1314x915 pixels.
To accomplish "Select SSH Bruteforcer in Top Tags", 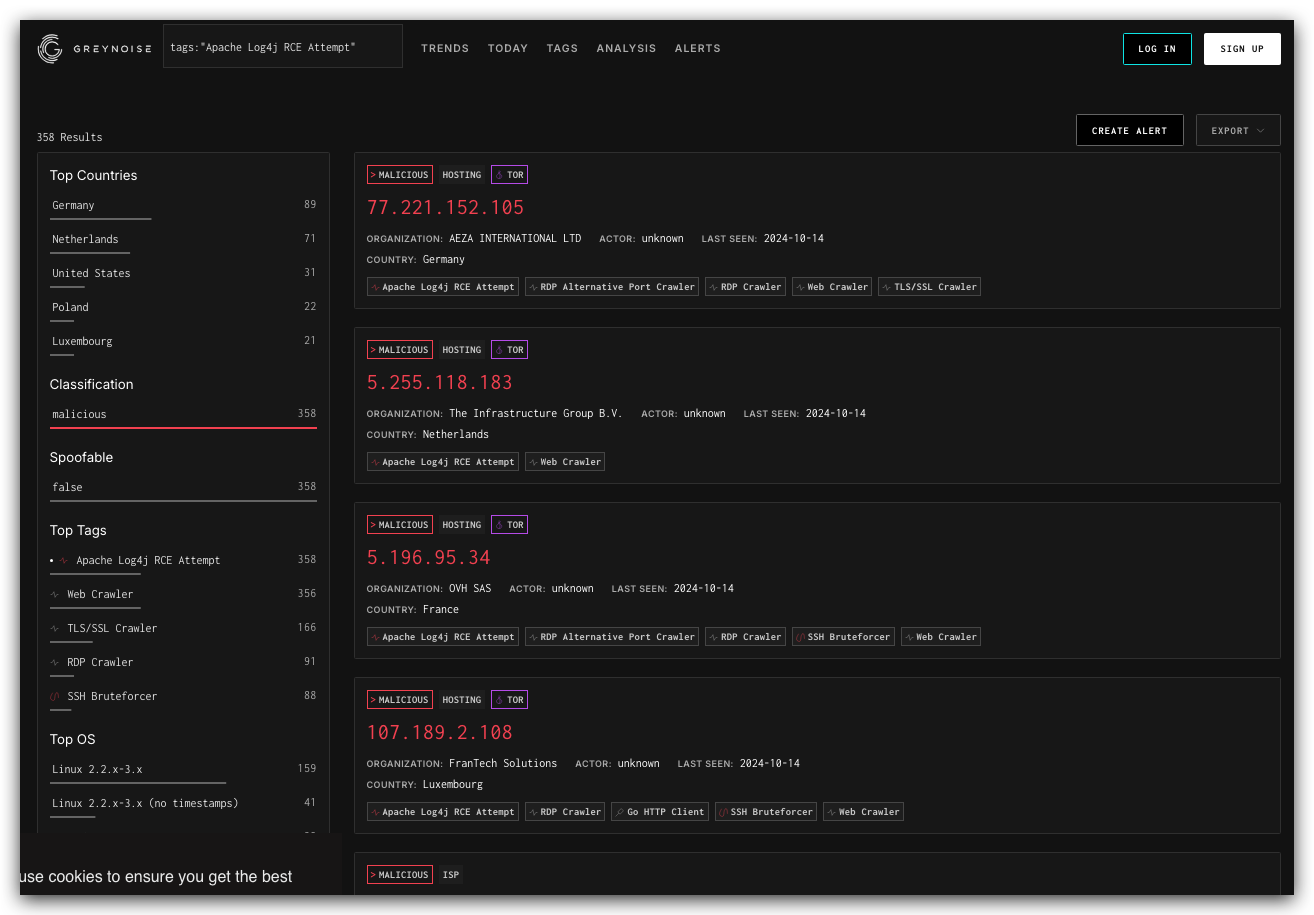I will click(184, 697).
